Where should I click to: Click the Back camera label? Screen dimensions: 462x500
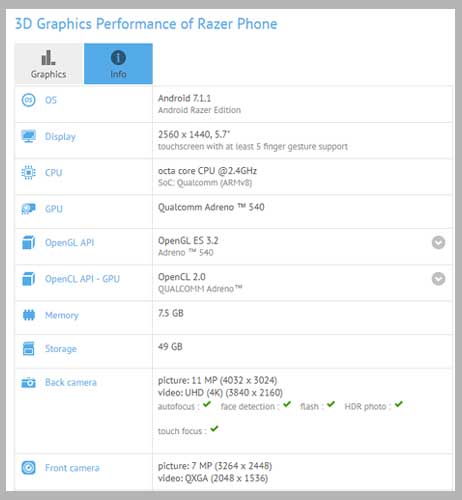(71, 383)
